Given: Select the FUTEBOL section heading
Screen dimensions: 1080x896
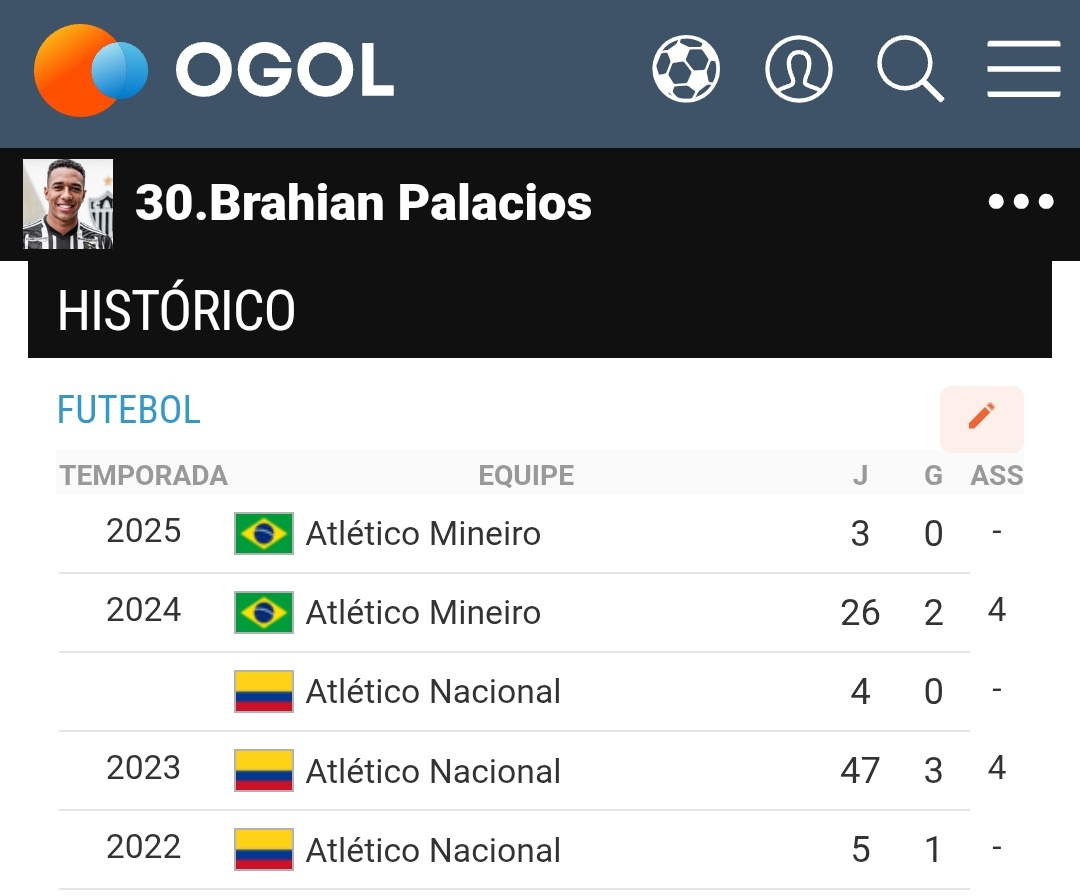Looking at the screenshot, I should [129, 410].
